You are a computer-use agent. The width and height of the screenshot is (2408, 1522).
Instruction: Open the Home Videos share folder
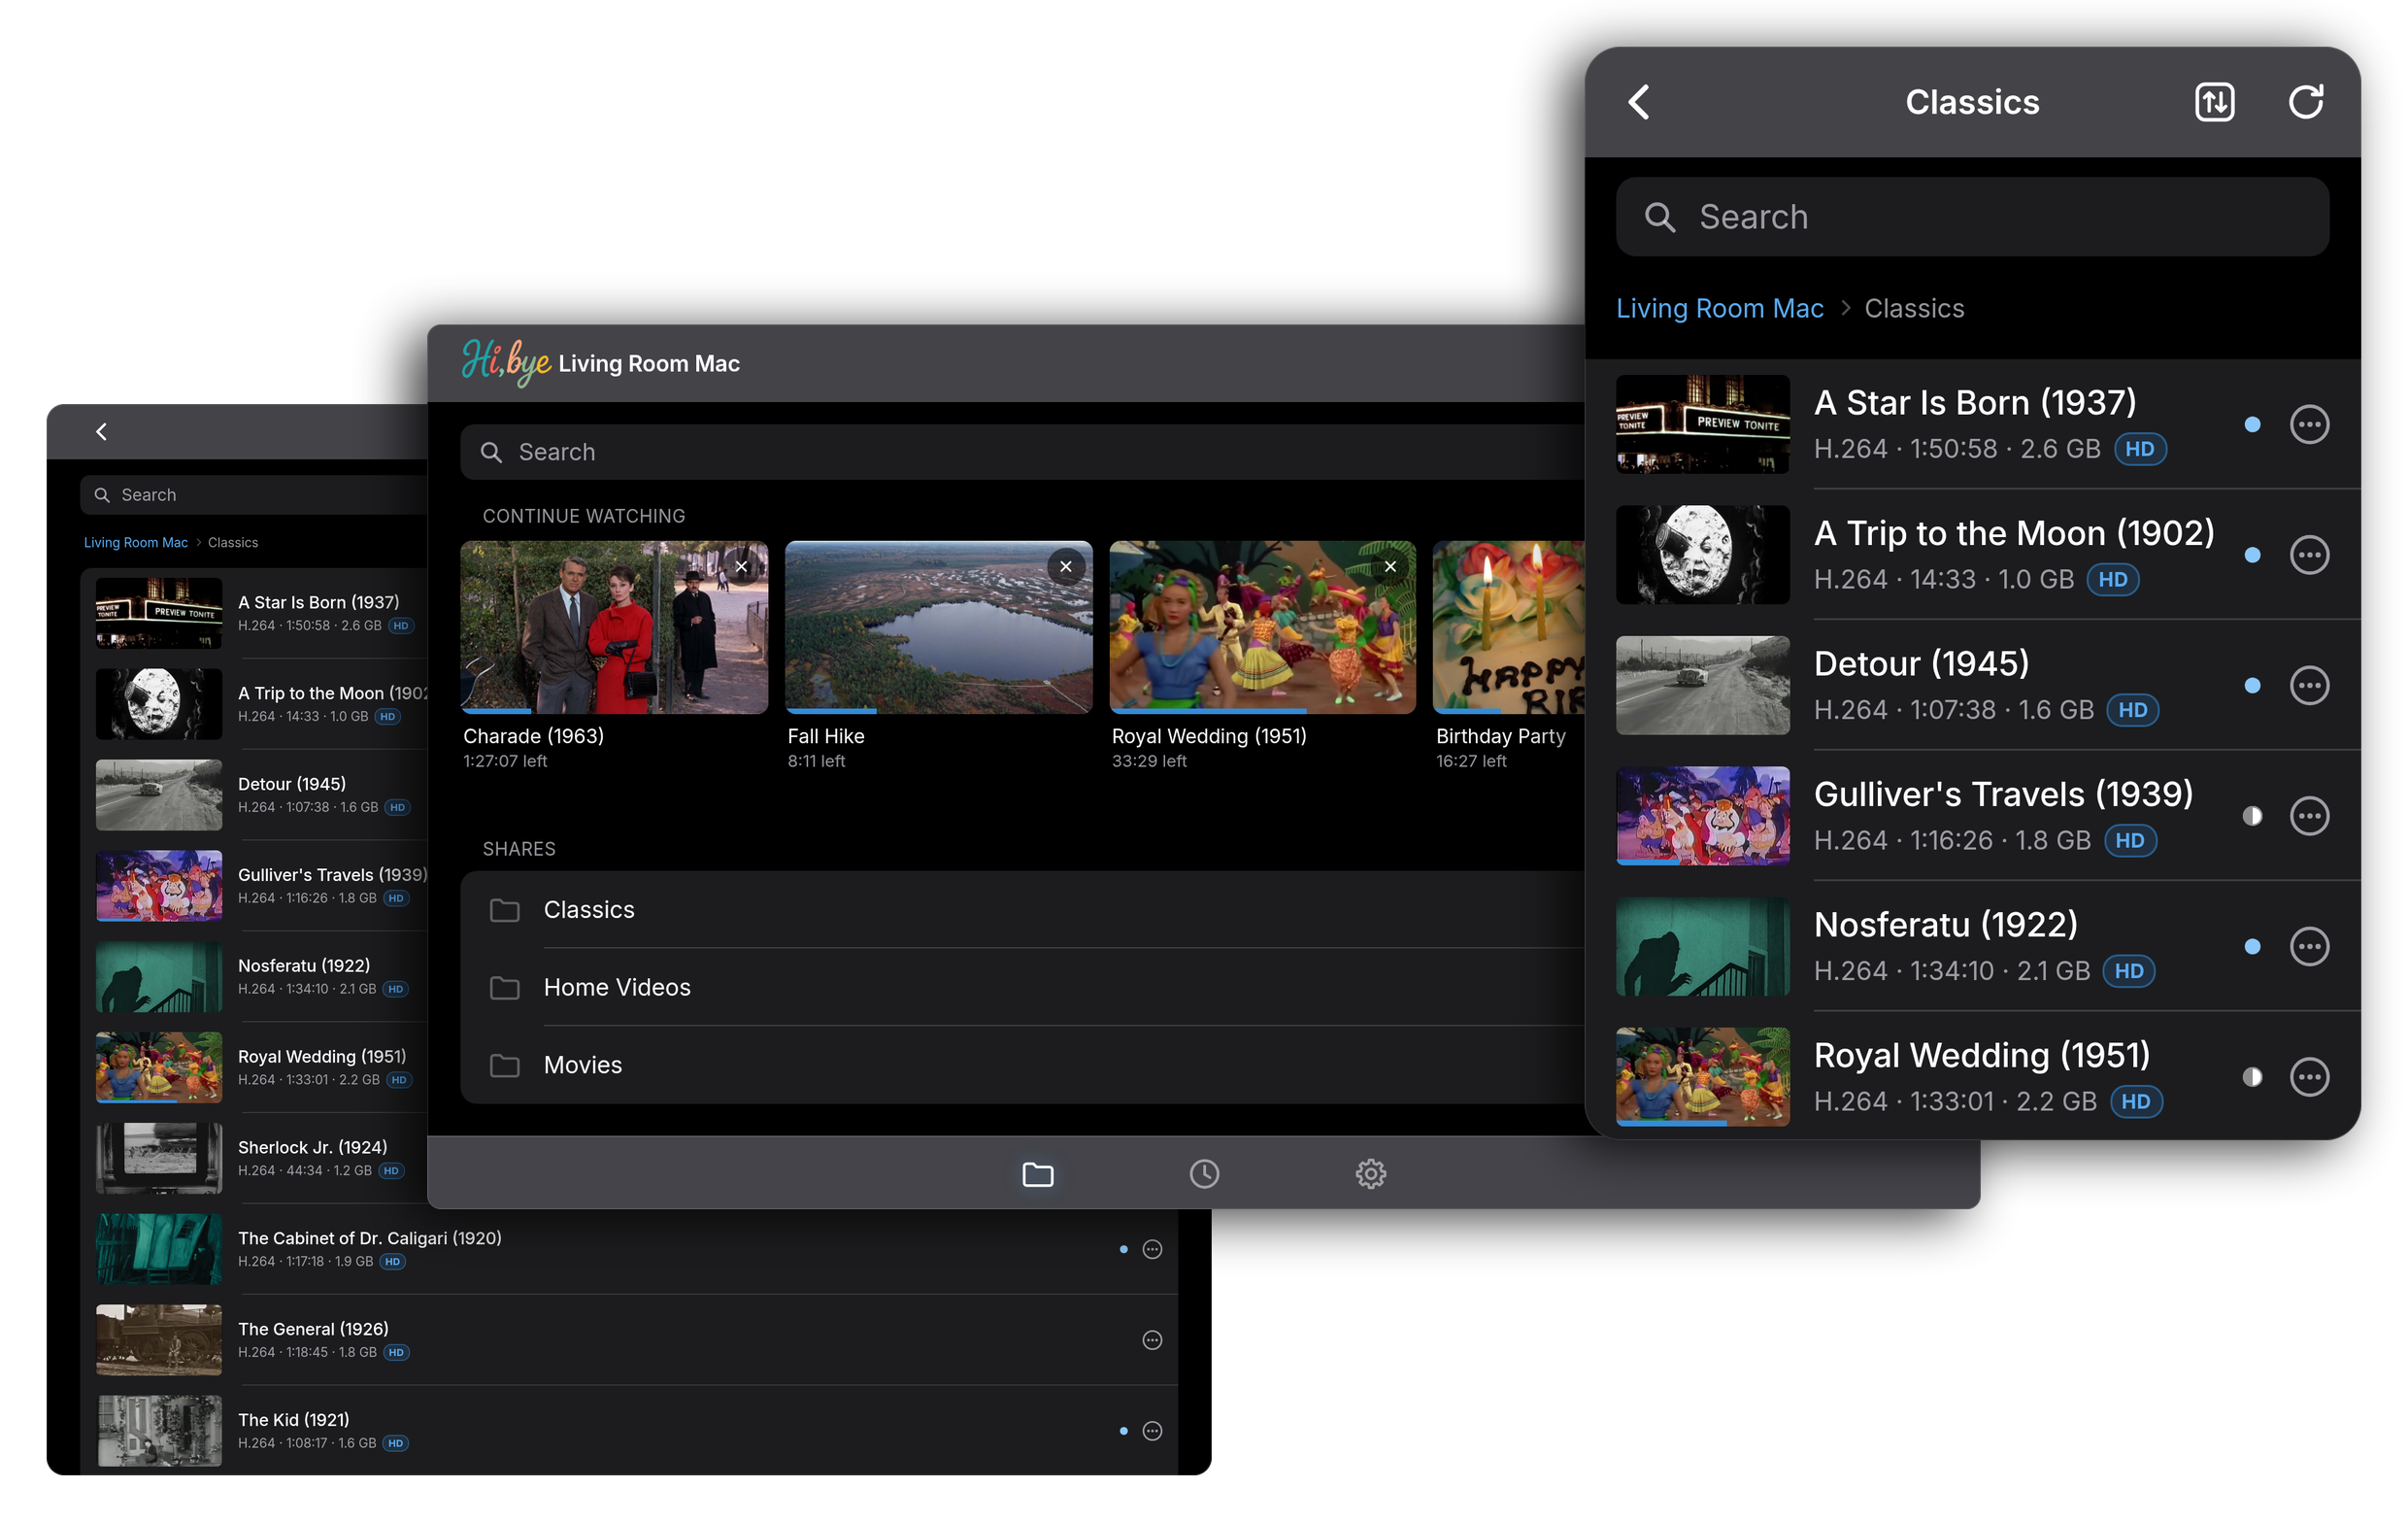pyautogui.click(x=1022, y=988)
